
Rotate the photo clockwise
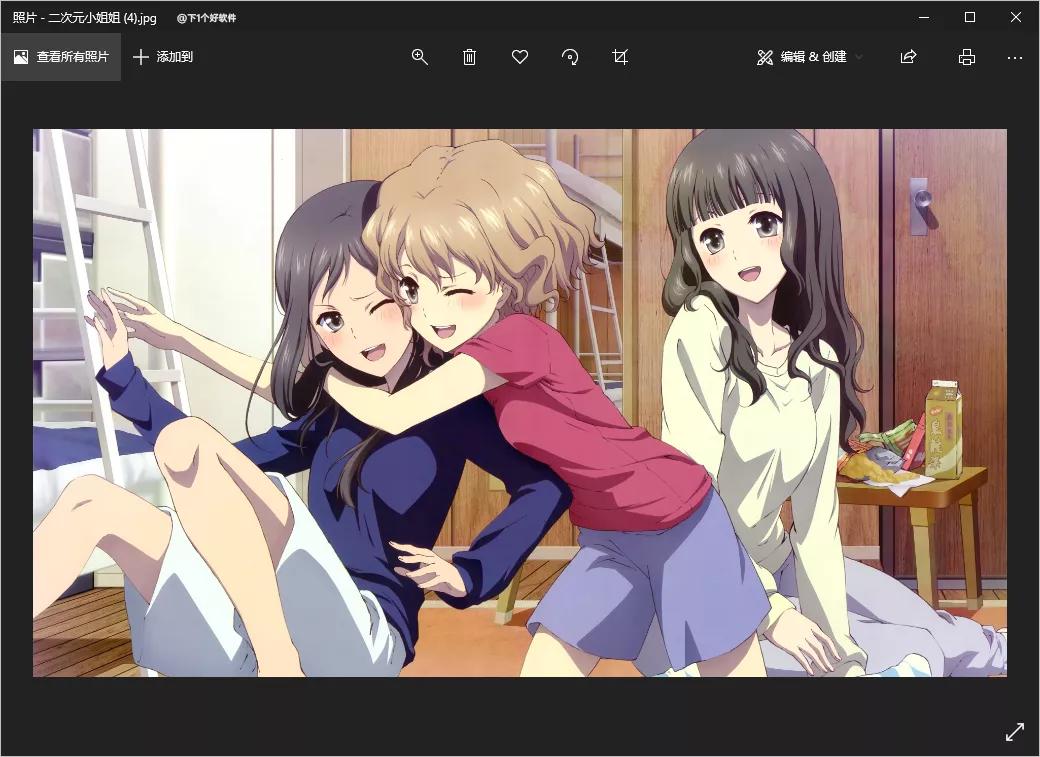pos(569,57)
